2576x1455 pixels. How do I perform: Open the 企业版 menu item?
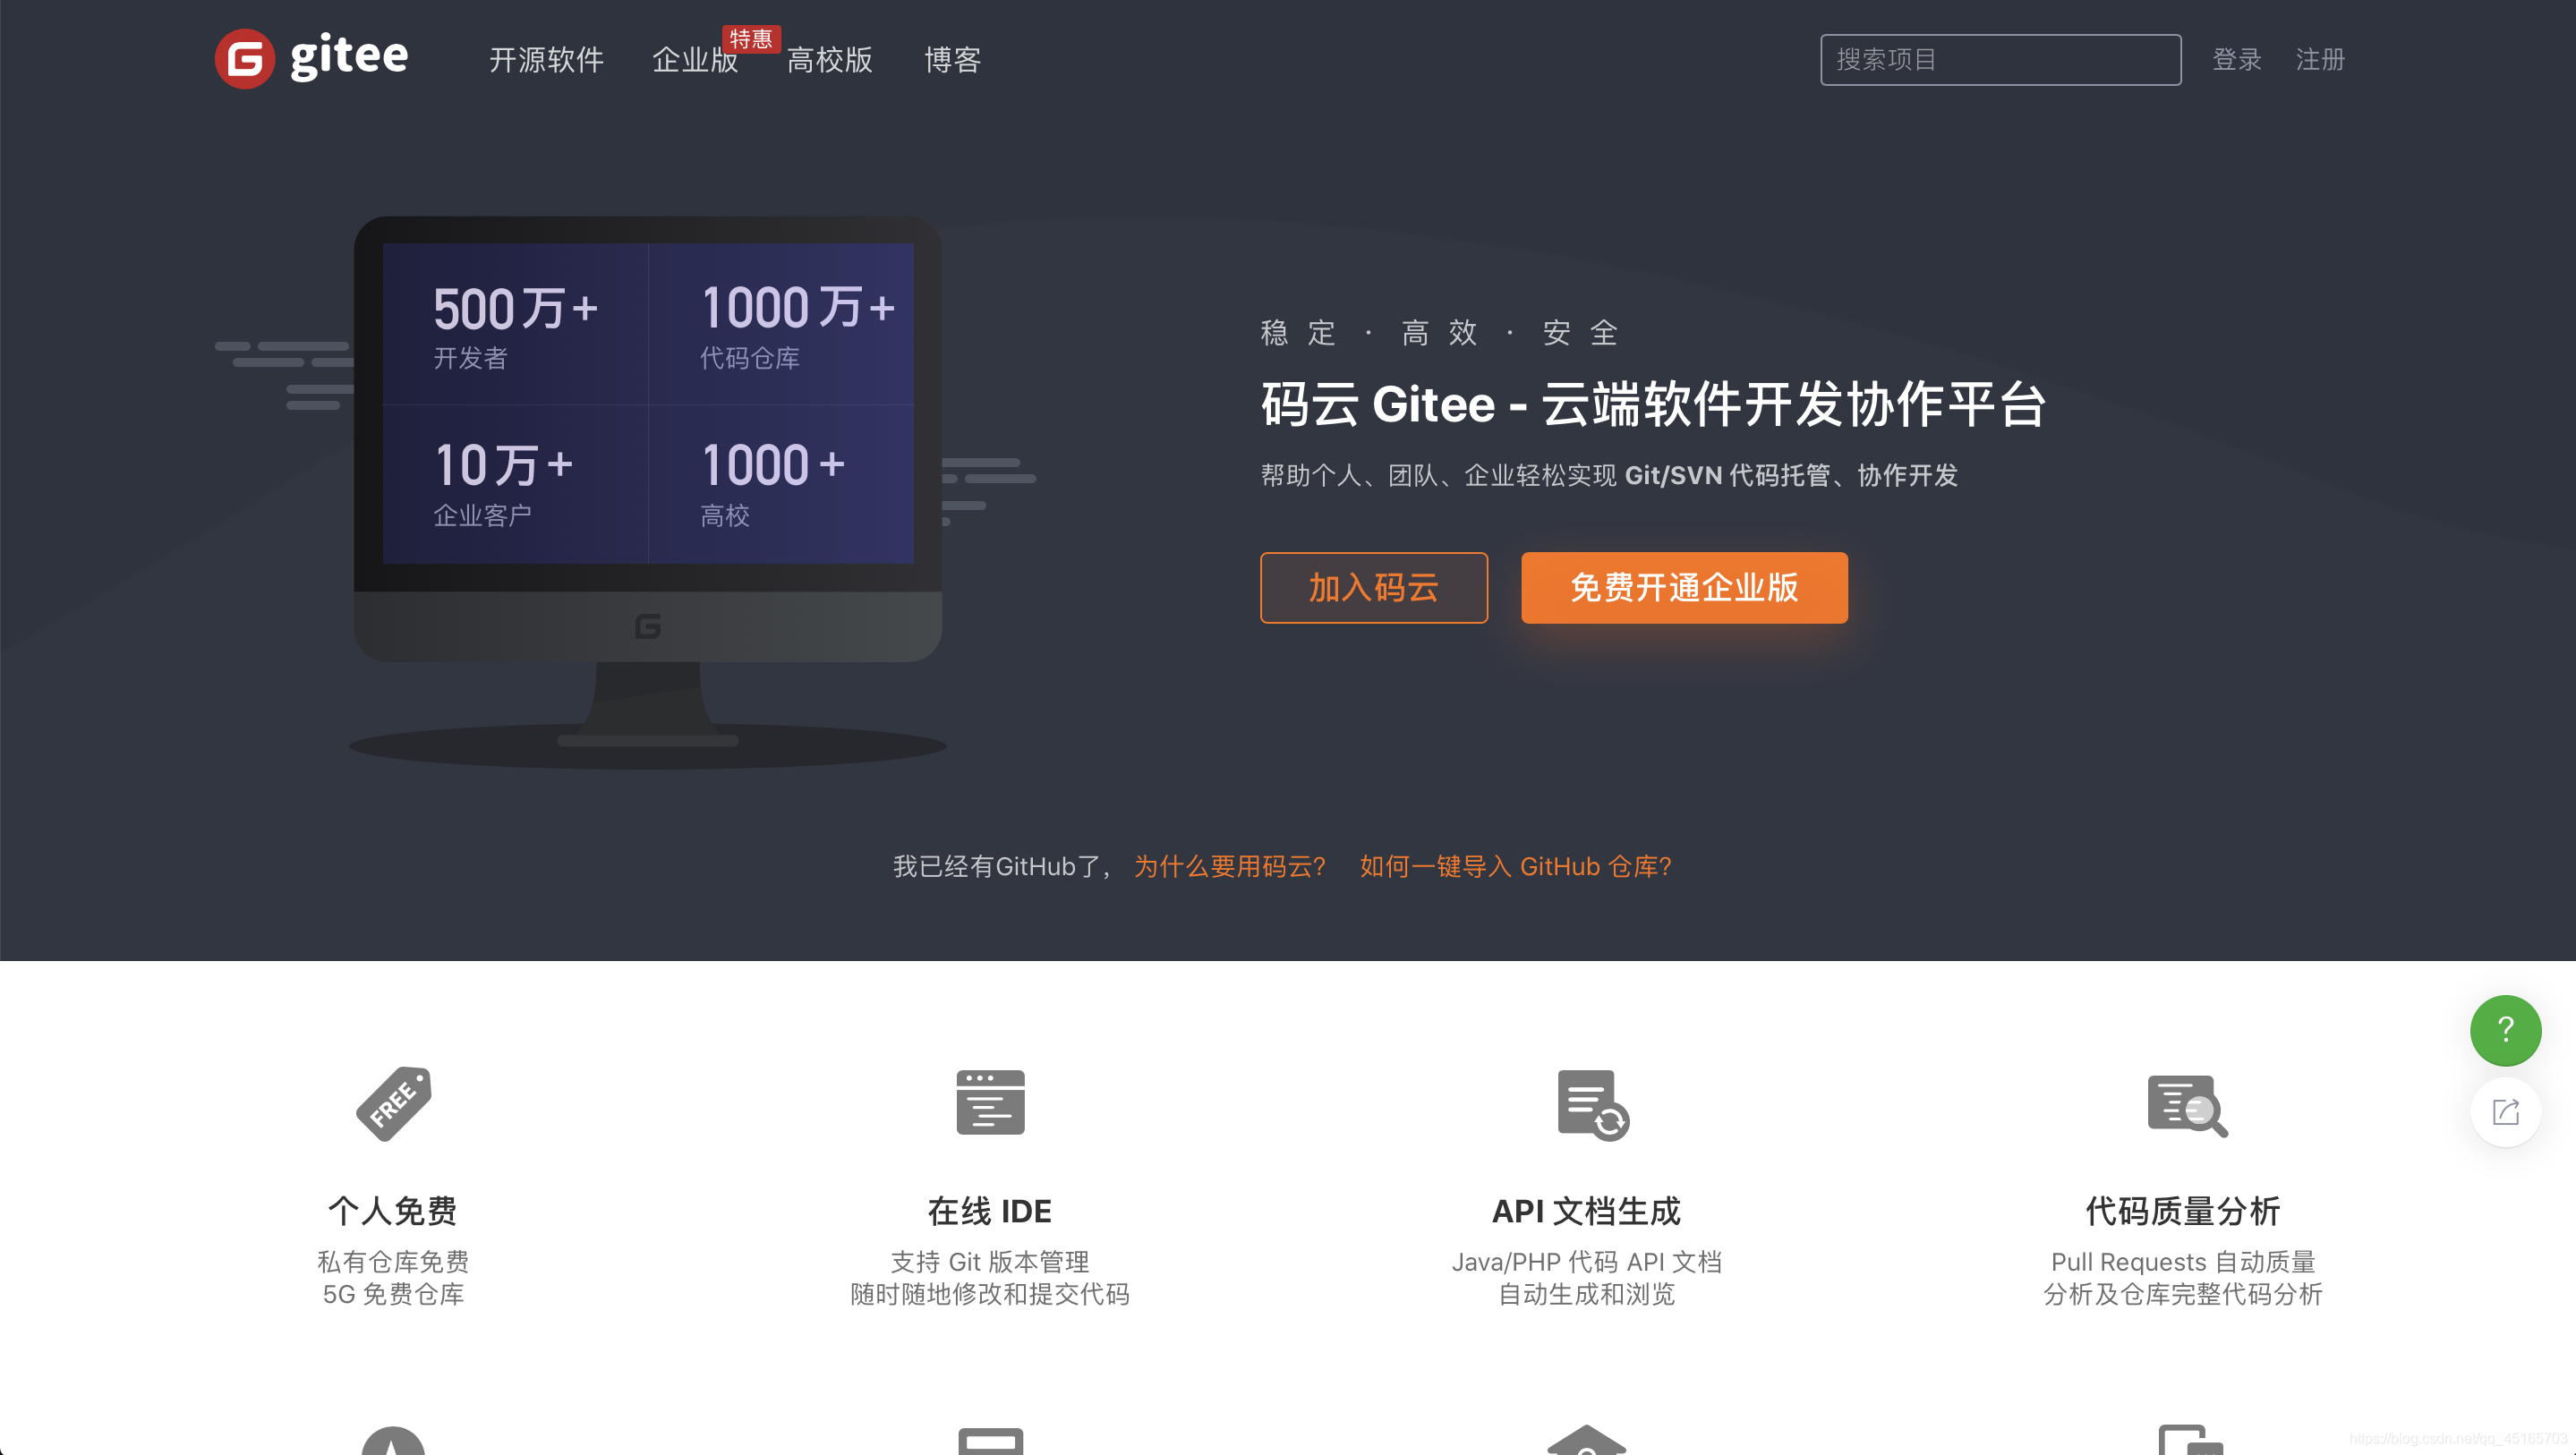695,60
